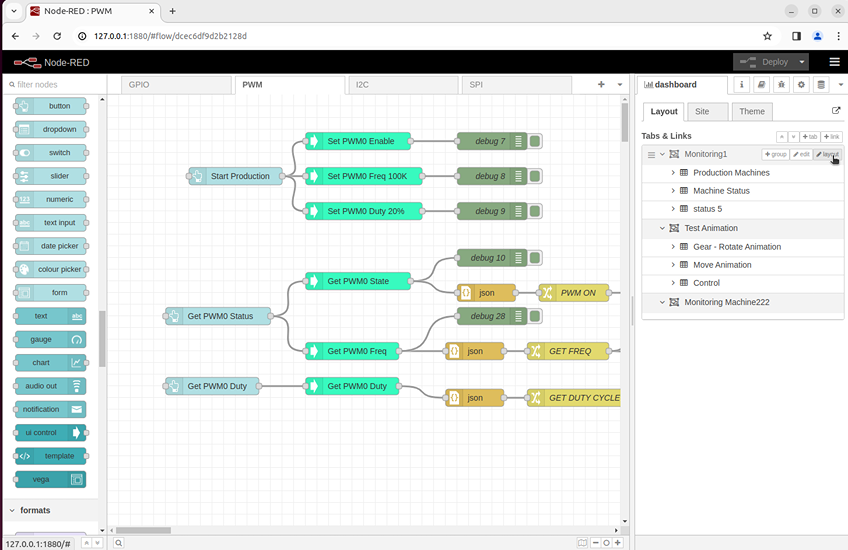The image size is (848, 550).
Task: Open the debug messages sidebar tab icon
Action: click(781, 85)
